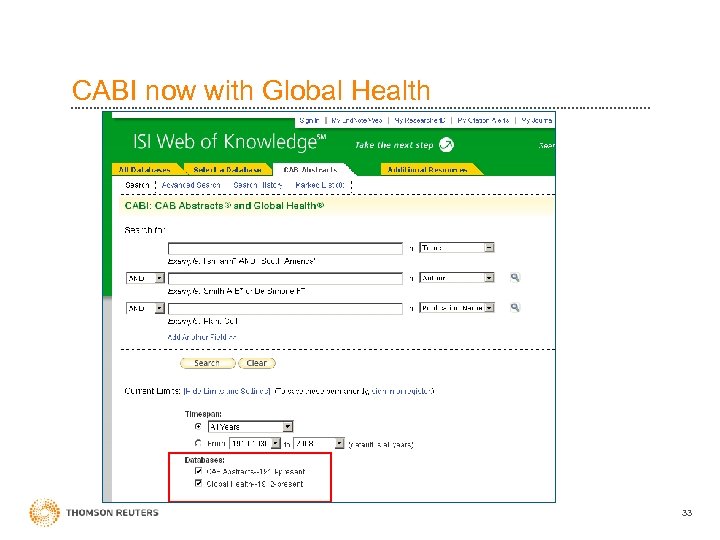Image resolution: width=720 pixels, height=540 pixels.
Task: Open the From start year dropdown
Action: [255, 444]
